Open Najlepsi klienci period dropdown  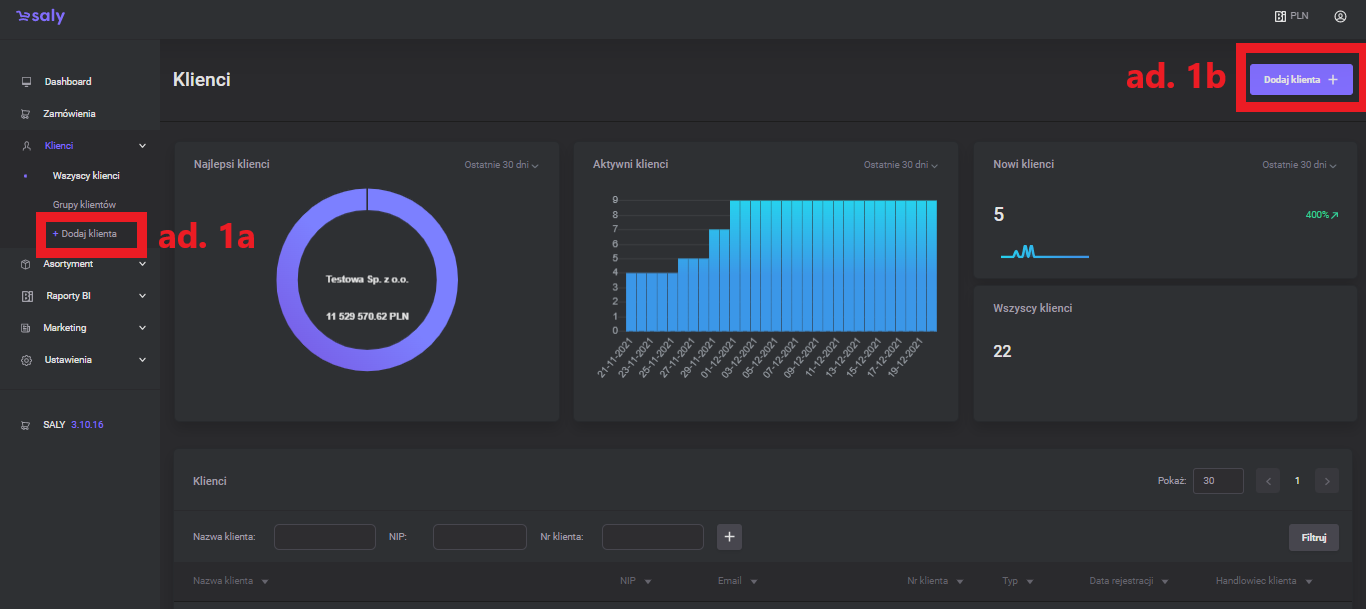pos(501,165)
